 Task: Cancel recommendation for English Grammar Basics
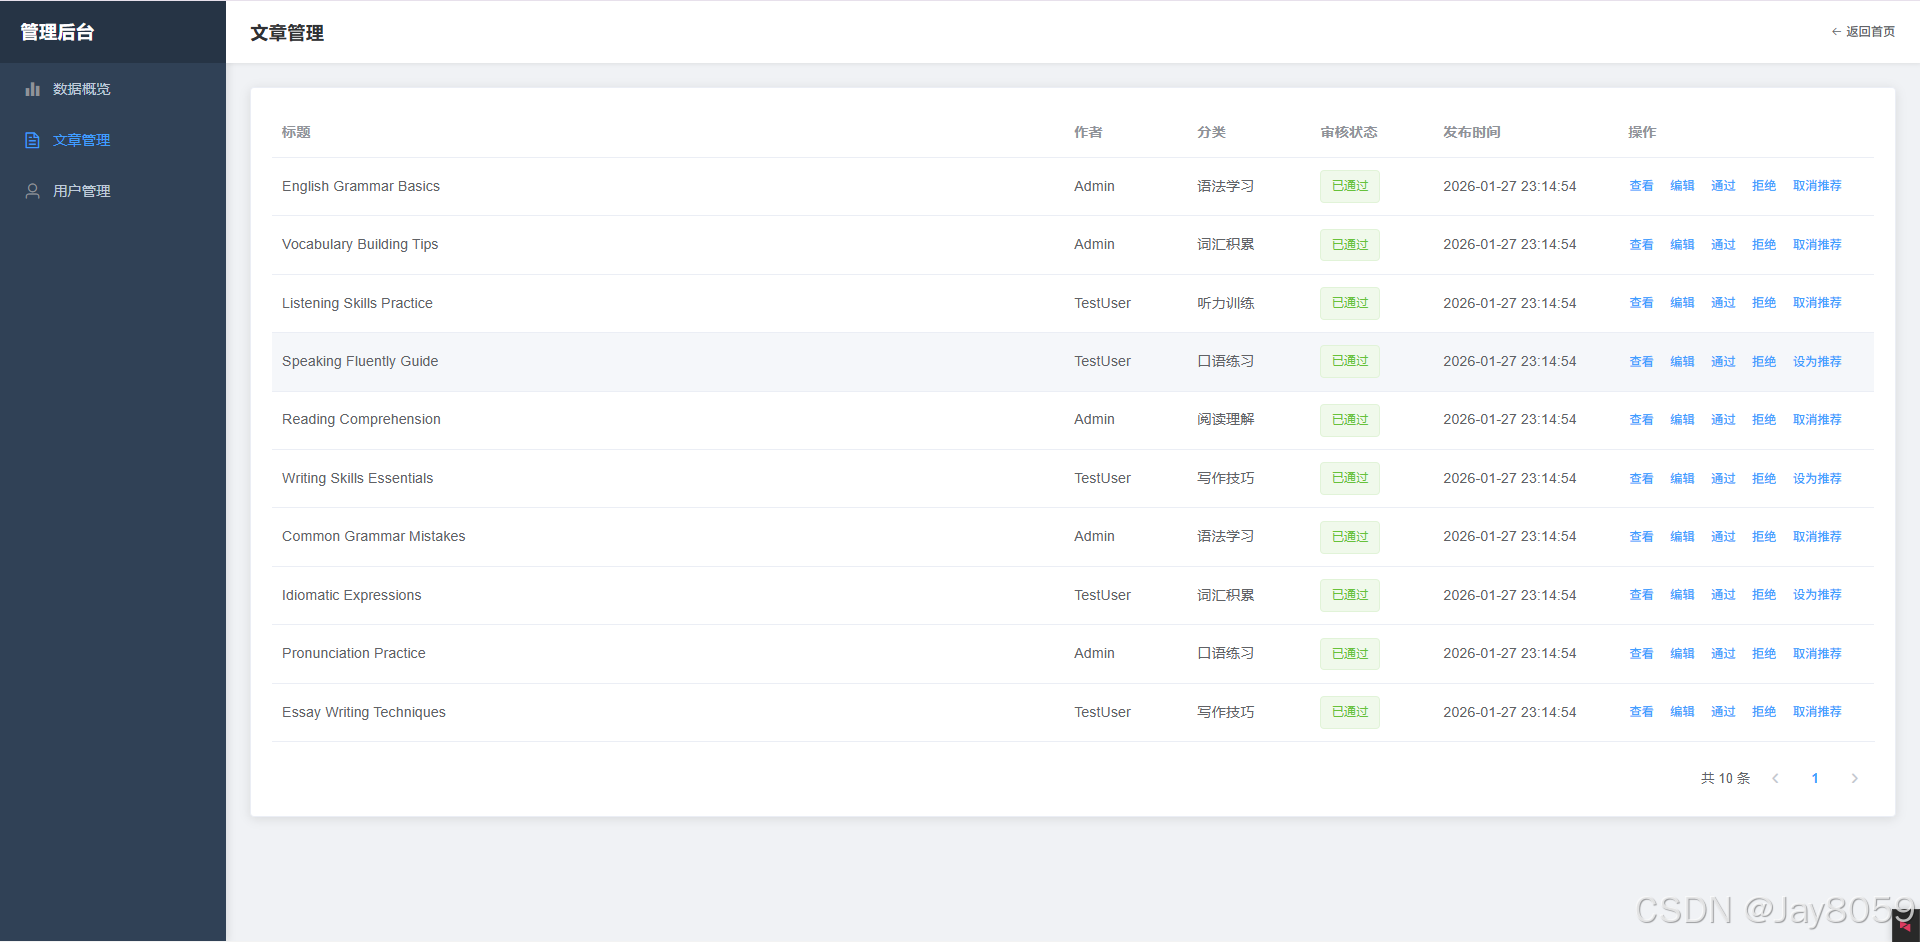(1817, 186)
